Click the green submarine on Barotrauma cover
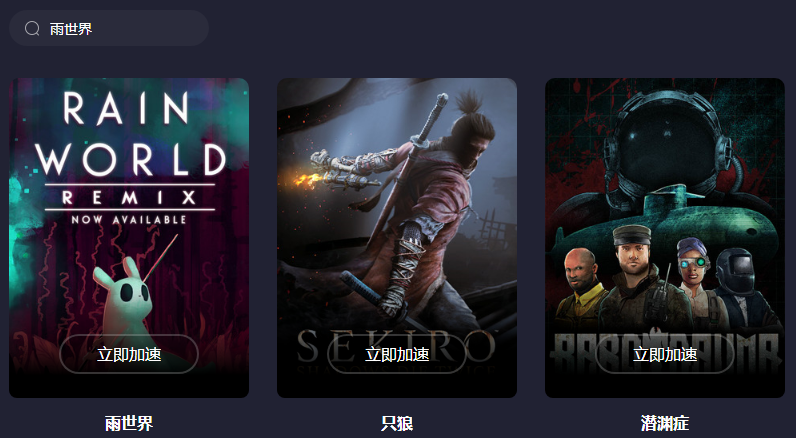 tap(665, 221)
